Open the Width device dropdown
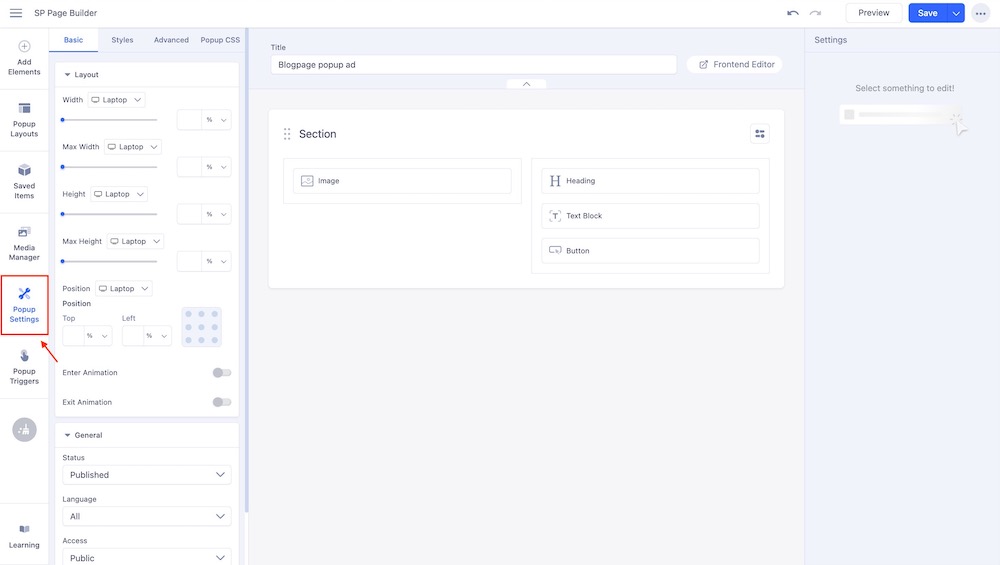The height and width of the screenshot is (565, 1000). click(117, 100)
